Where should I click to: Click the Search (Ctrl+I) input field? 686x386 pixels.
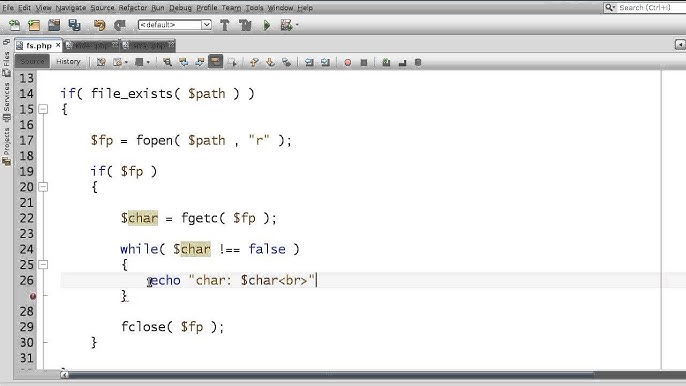pyautogui.click(x=644, y=7)
